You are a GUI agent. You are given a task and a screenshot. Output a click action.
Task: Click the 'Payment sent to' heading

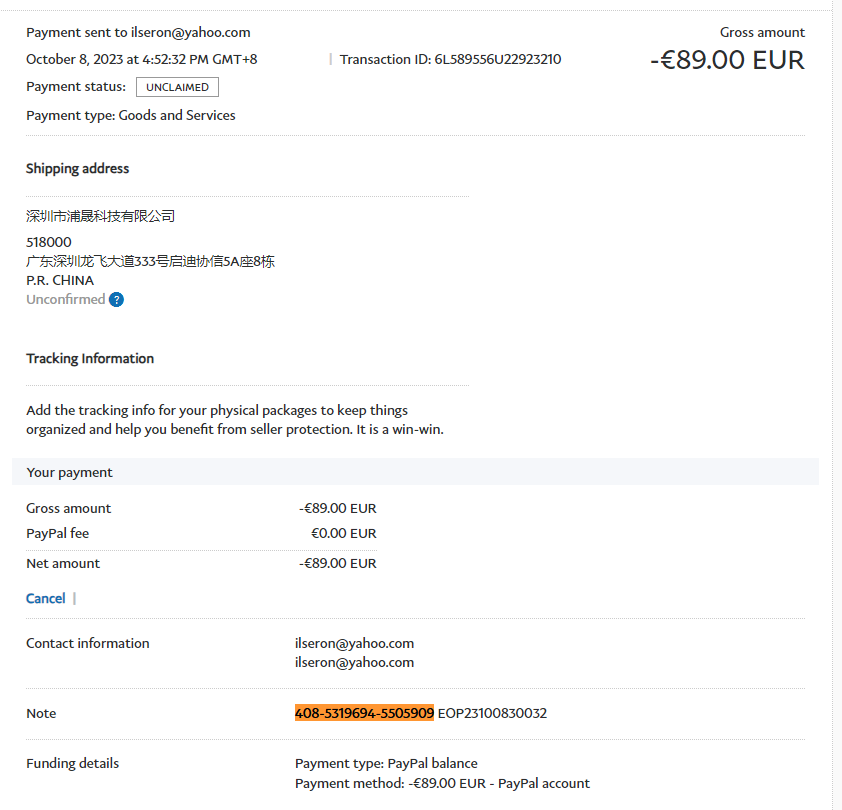coord(138,32)
